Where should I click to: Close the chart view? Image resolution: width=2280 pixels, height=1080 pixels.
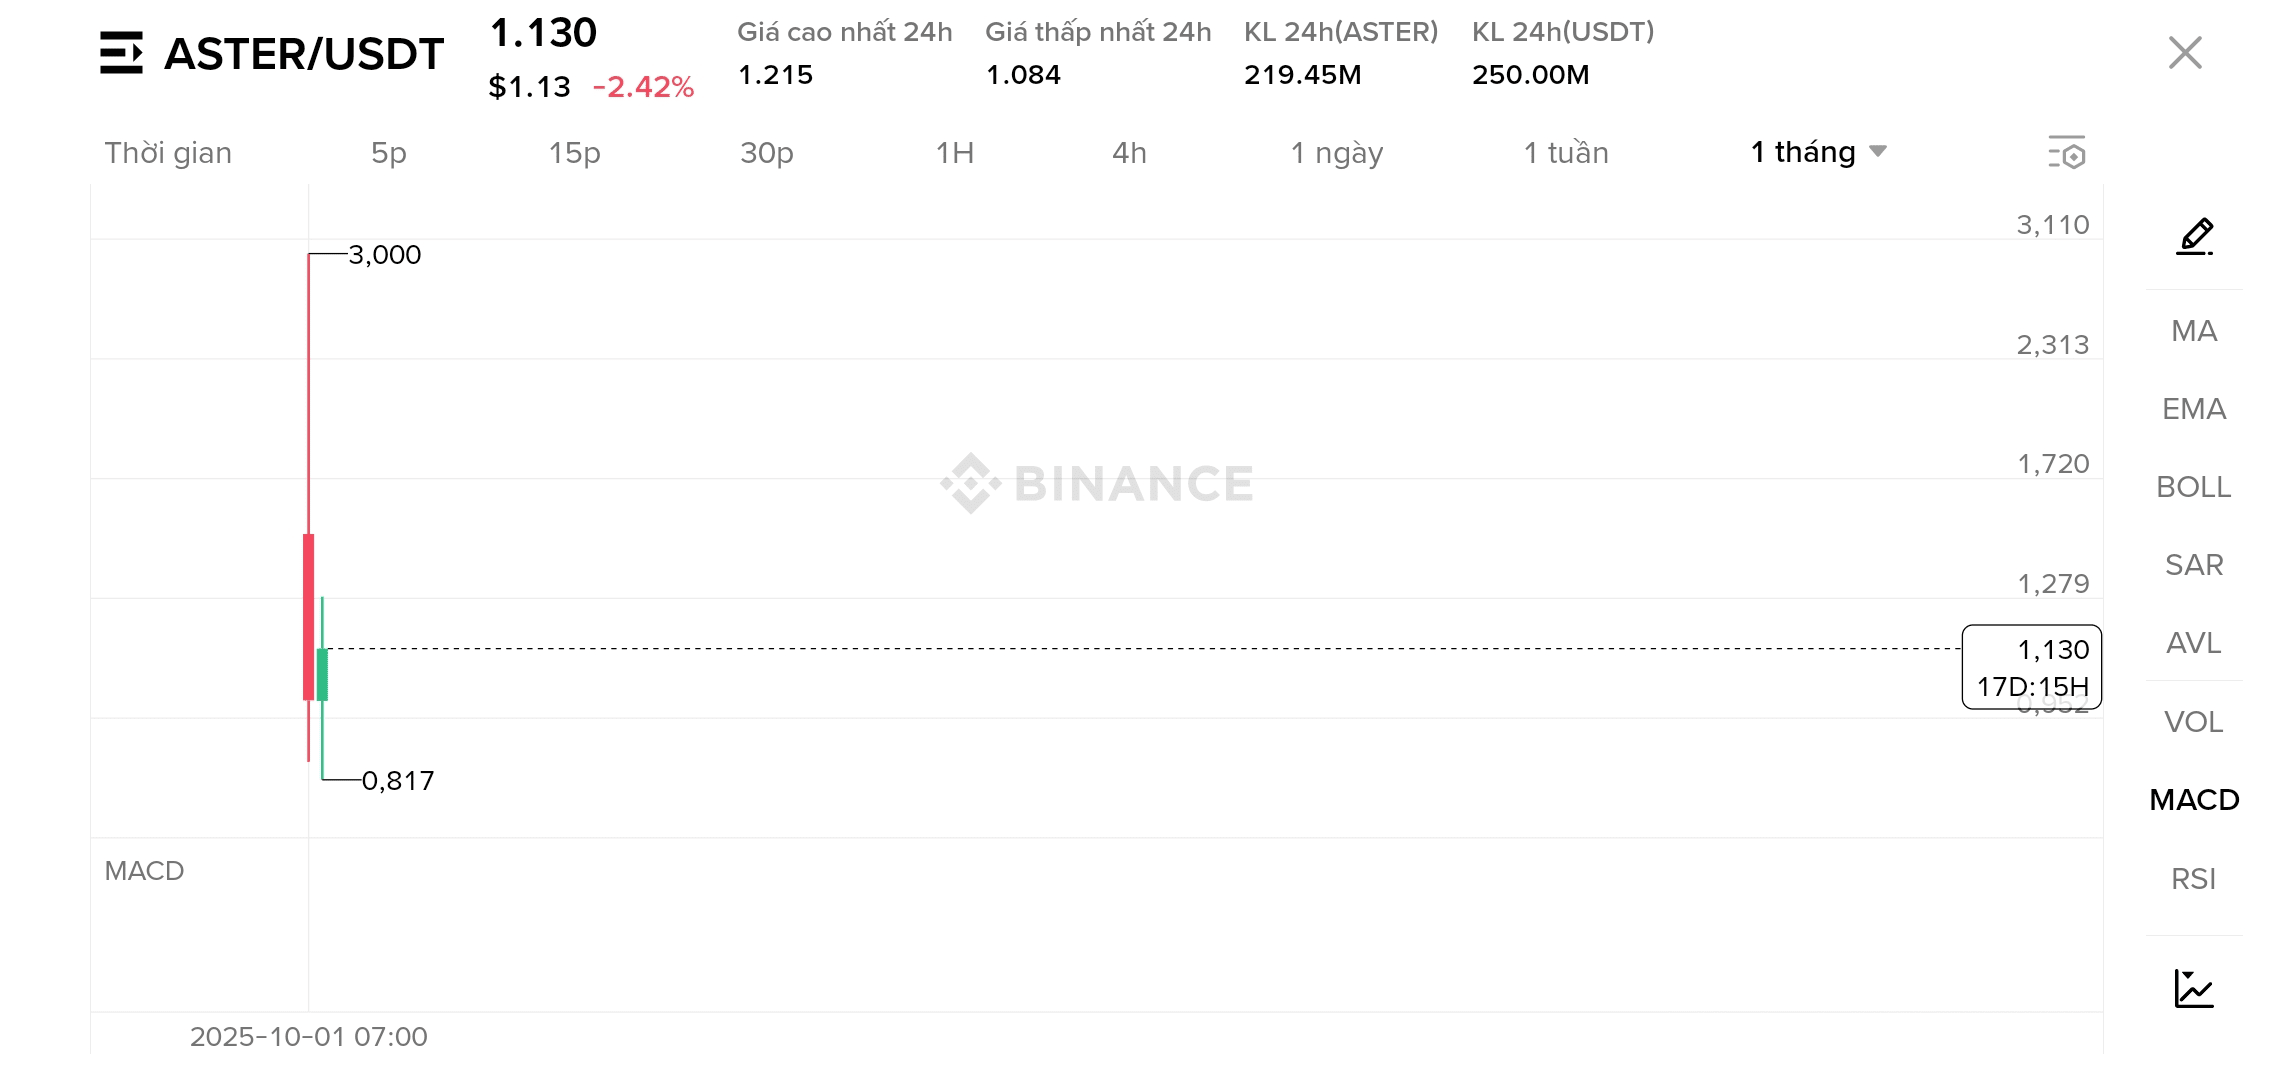point(2185,53)
